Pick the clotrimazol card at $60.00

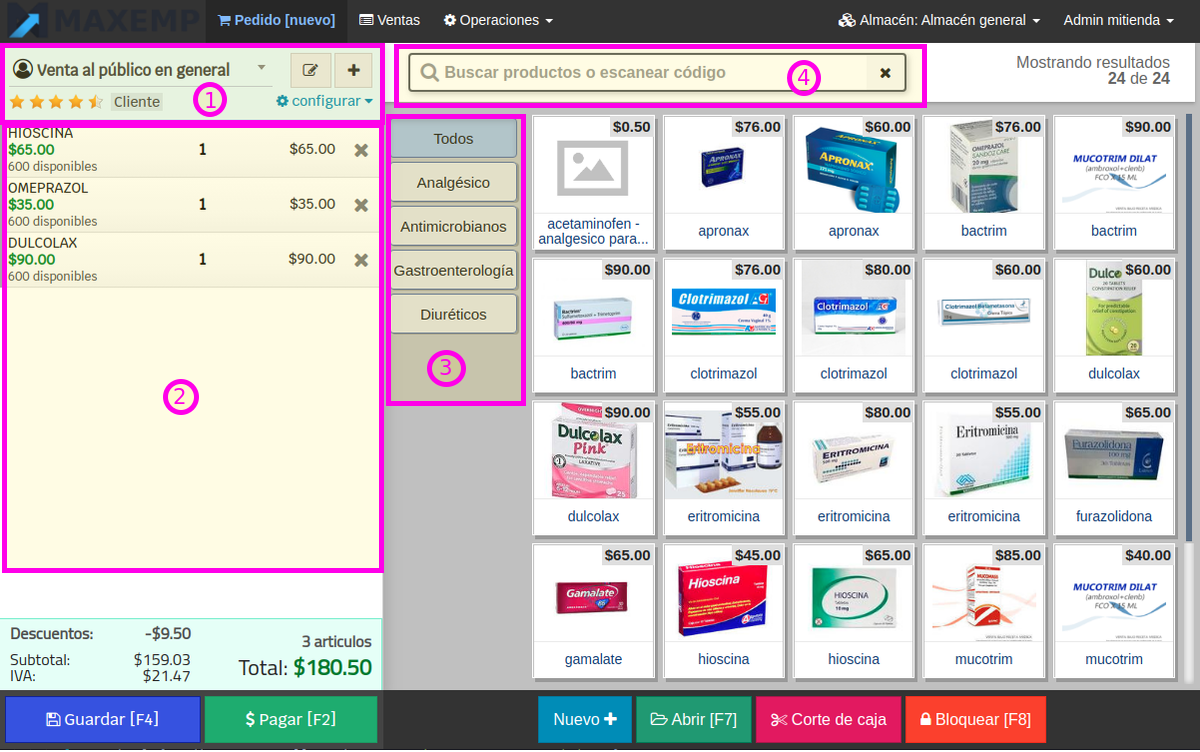click(984, 326)
